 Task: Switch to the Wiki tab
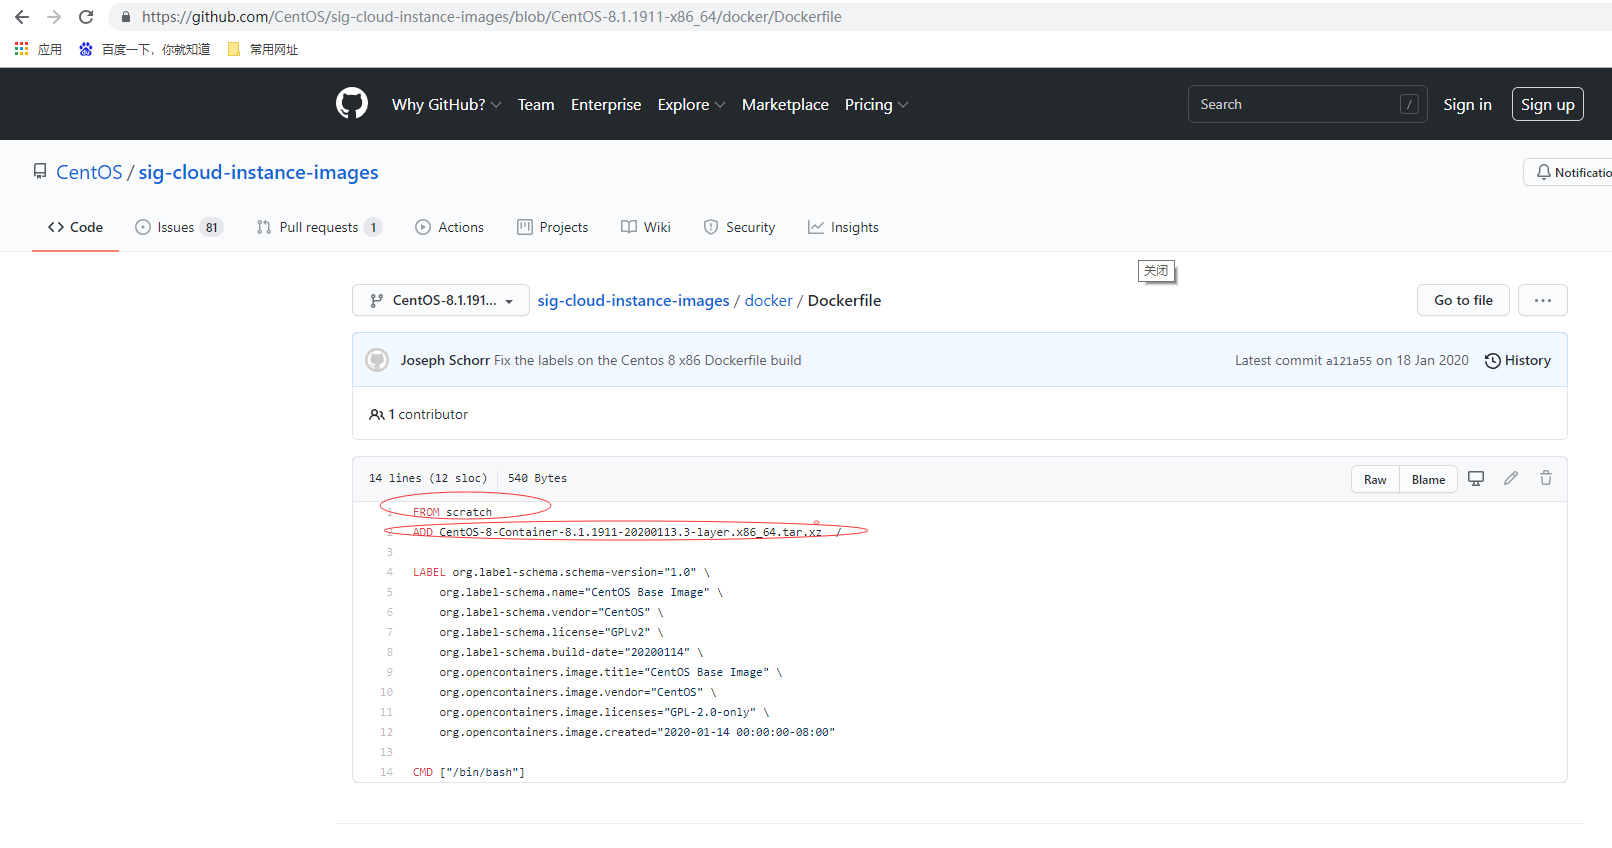click(x=646, y=227)
